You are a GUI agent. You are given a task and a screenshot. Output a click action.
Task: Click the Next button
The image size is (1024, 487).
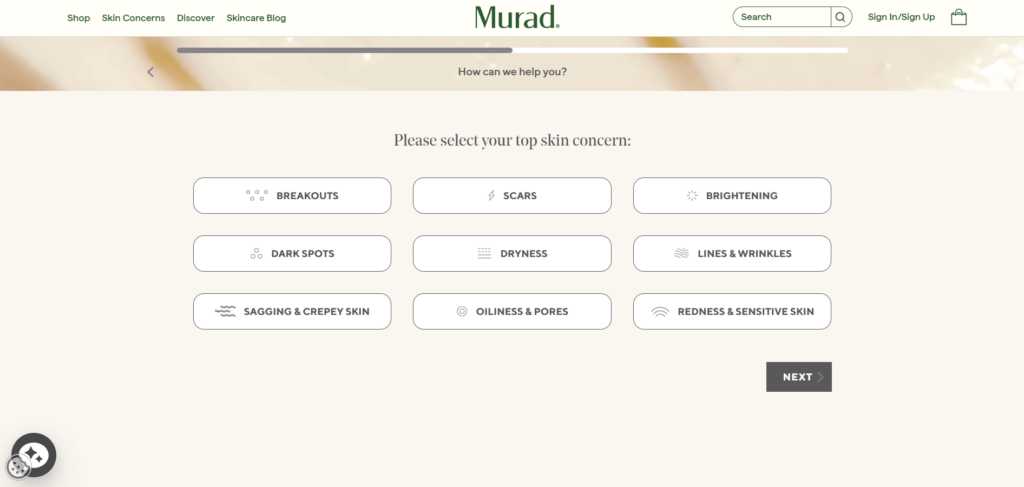pos(799,377)
